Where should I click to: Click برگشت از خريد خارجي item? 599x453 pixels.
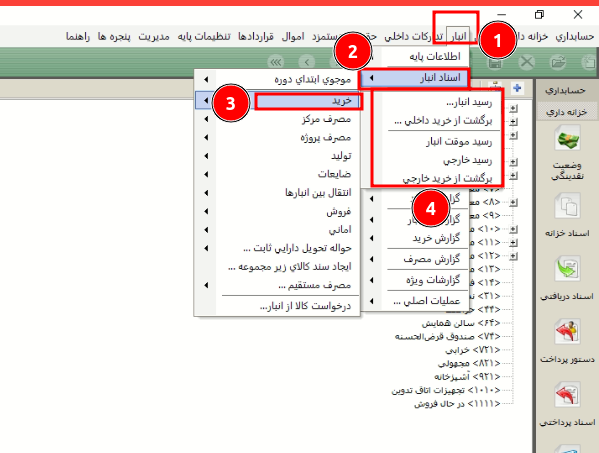point(438,178)
